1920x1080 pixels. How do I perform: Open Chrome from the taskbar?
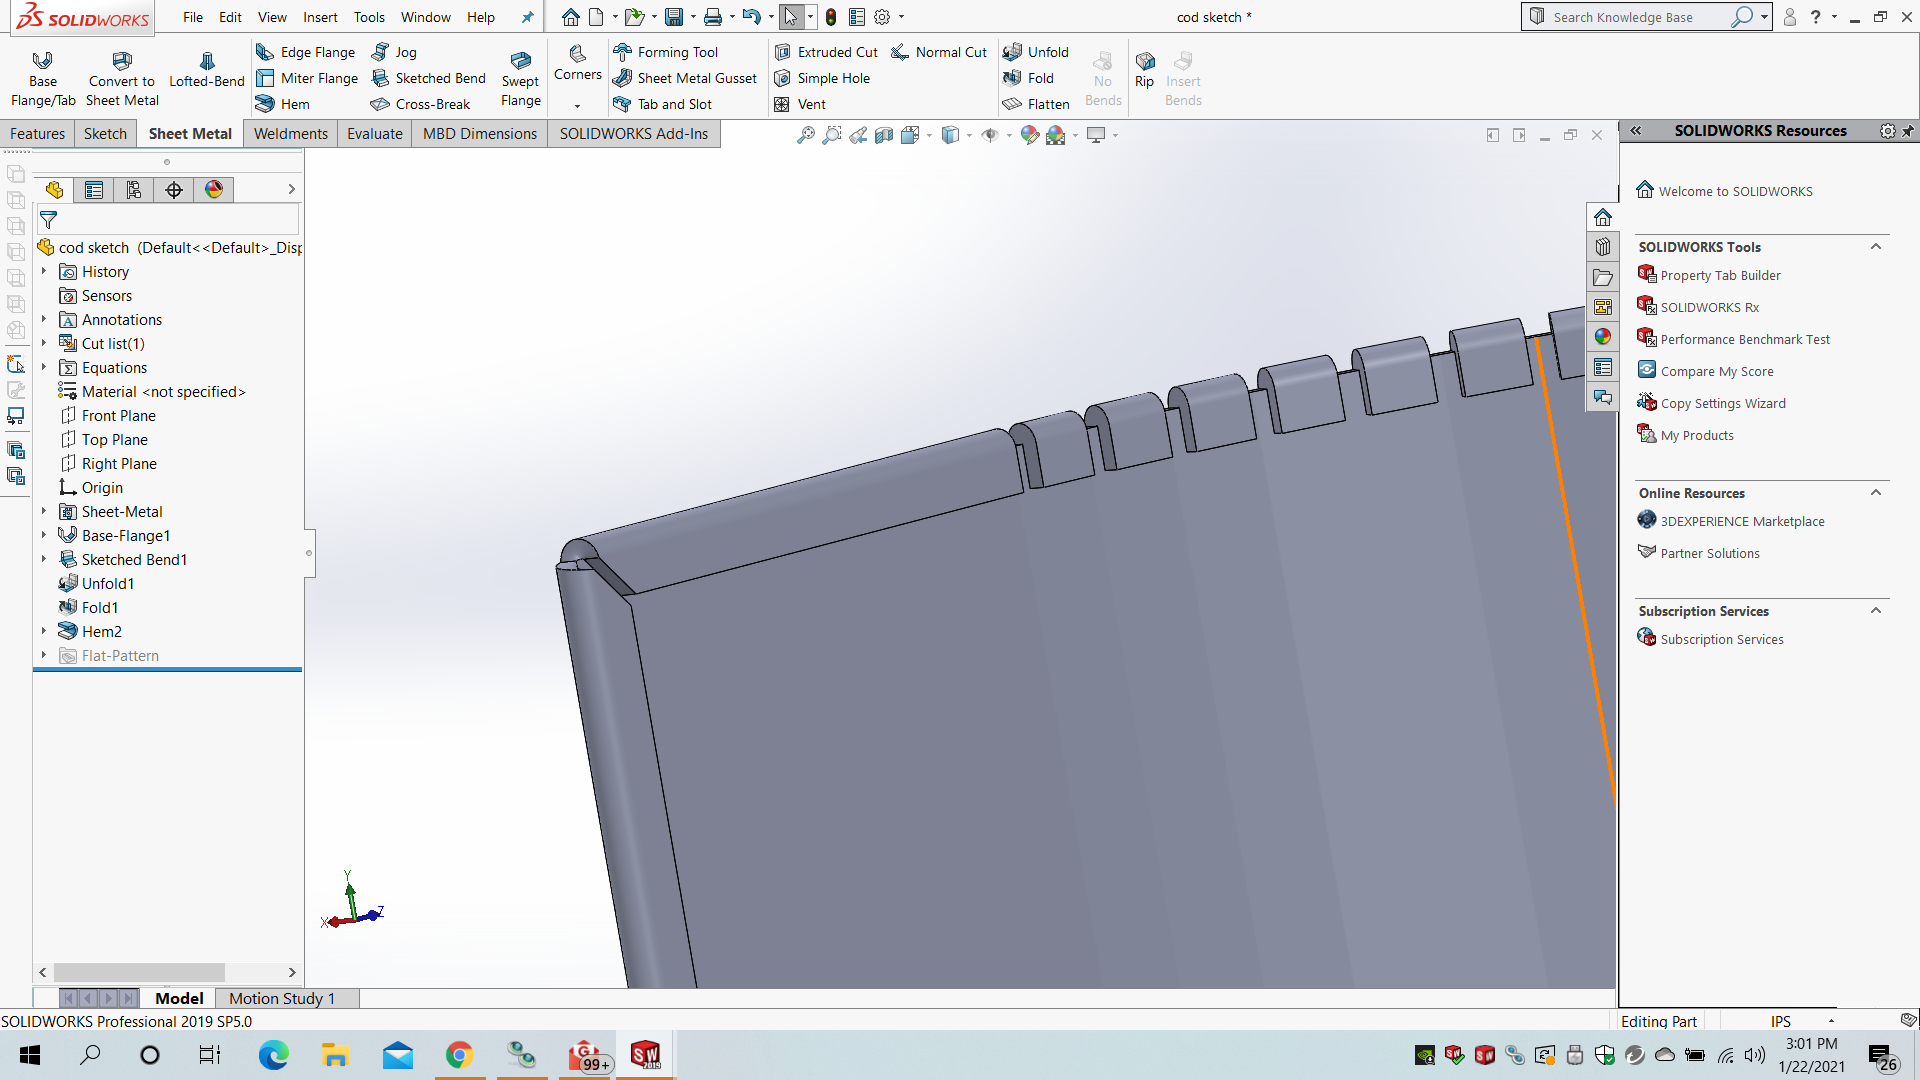coord(459,1055)
